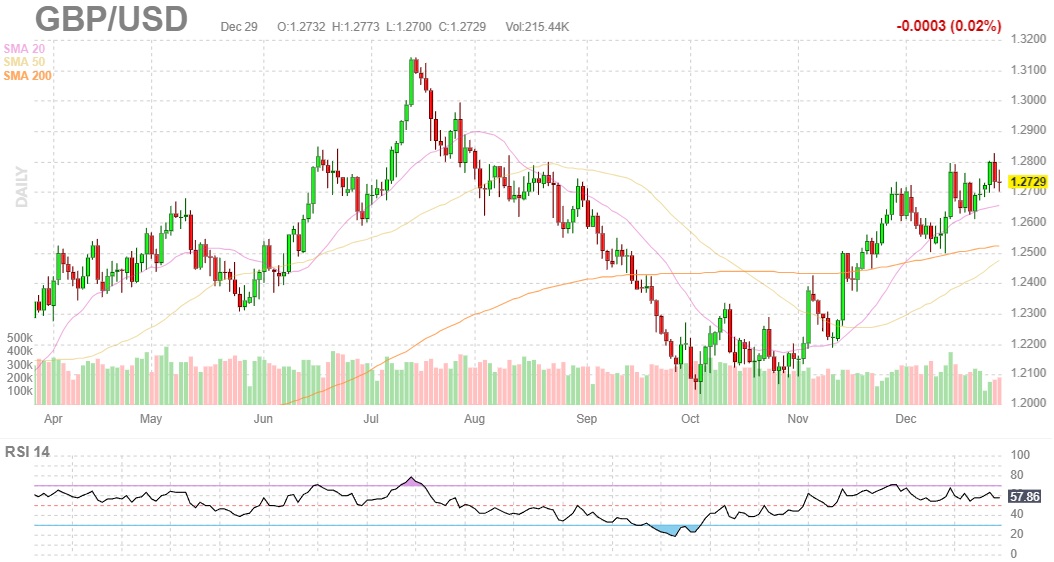The width and height of the screenshot is (1054, 562).
Task: Click the Aug month axis label
Action: [474, 419]
